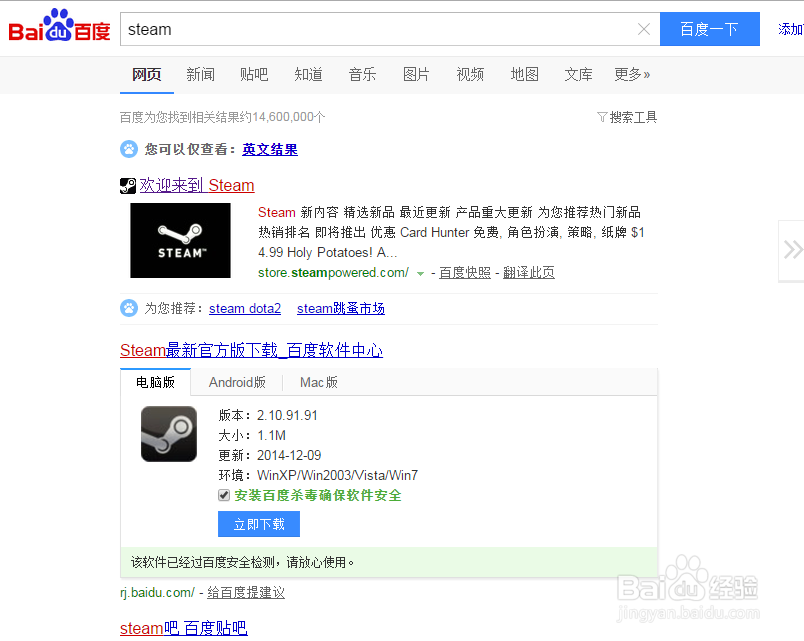Image resolution: width=804 pixels, height=641 pixels.
Task: Clear the search box with X icon
Action: coord(644,29)
